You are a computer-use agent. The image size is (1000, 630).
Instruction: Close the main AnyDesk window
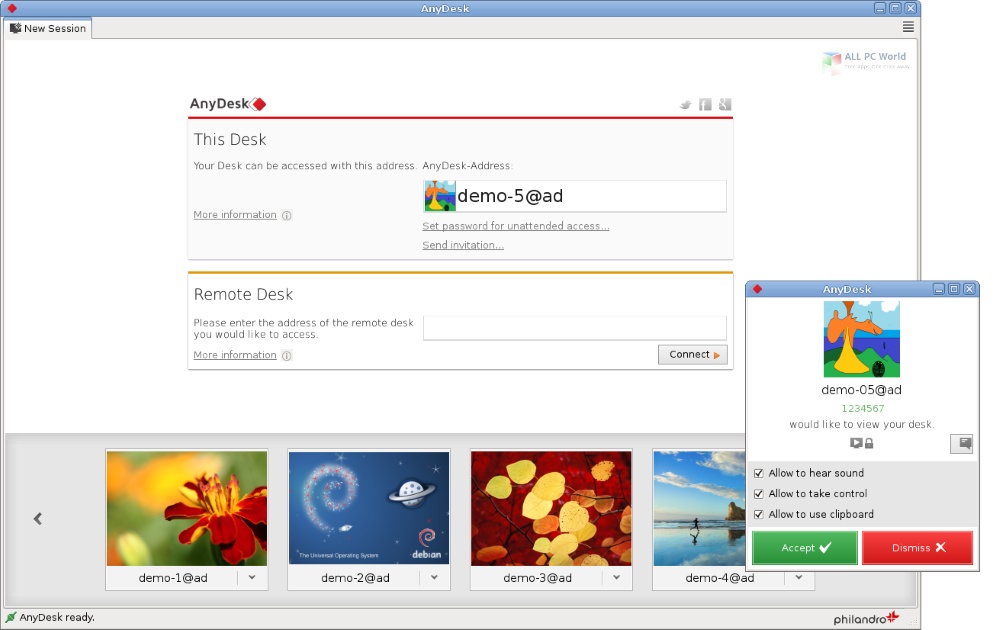coord(911,8)
